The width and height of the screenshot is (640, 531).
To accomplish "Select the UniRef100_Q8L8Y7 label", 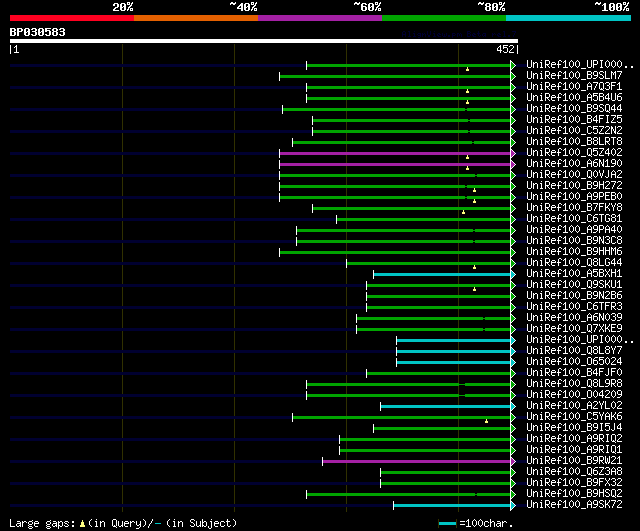I will click(x=574, y=351).
